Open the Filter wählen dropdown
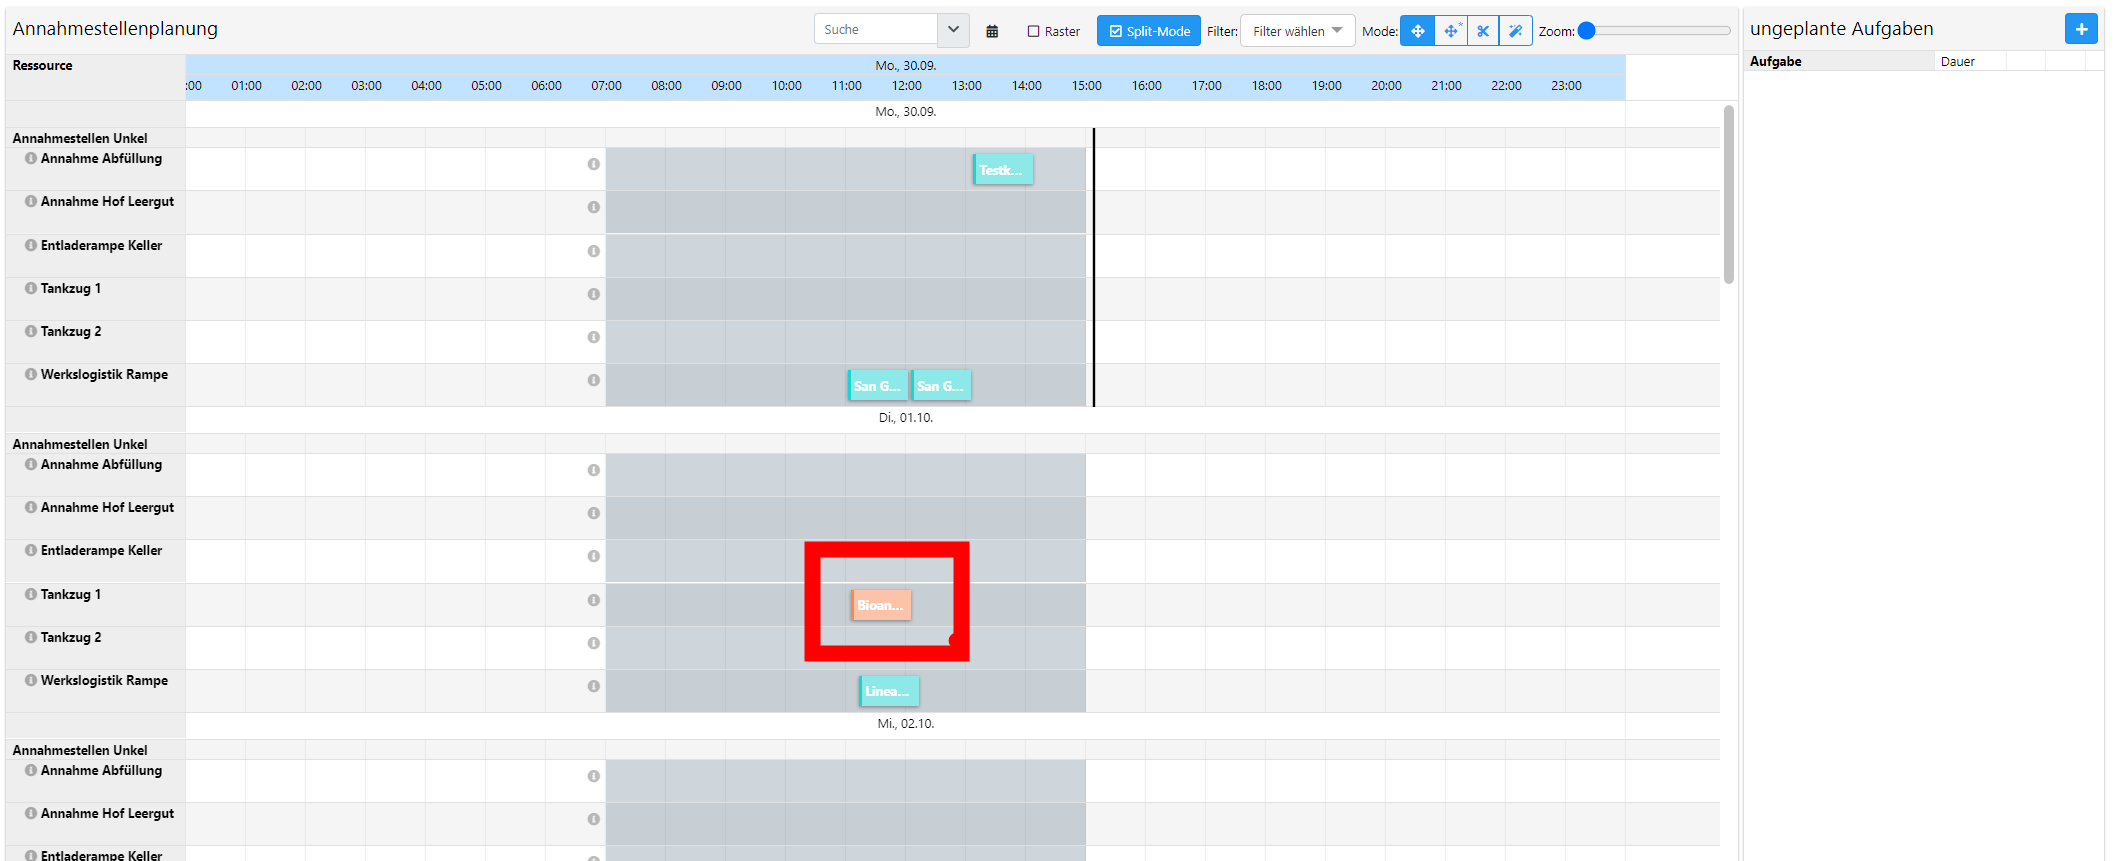2115x861 pixels. coord(1297,31)
